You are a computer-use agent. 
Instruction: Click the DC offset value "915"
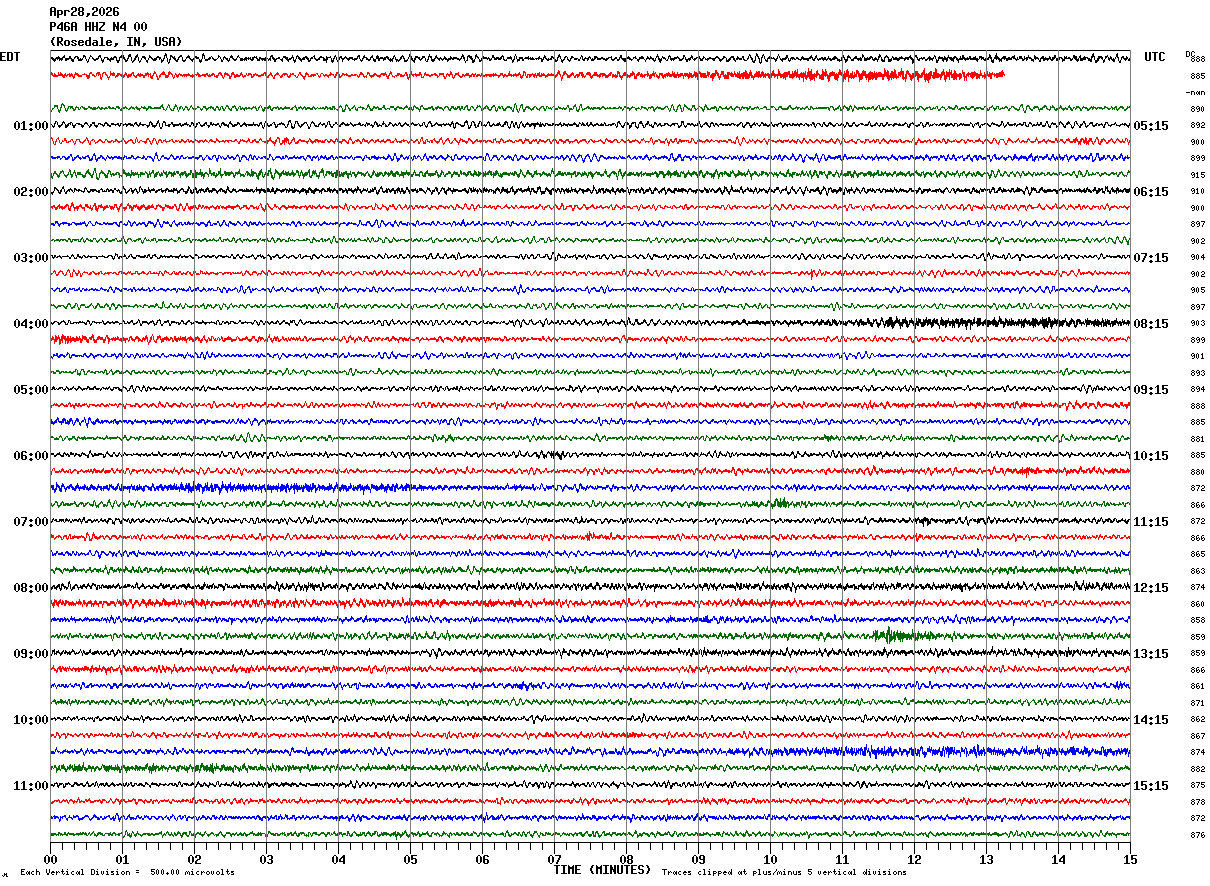[x=1197, y=175]
